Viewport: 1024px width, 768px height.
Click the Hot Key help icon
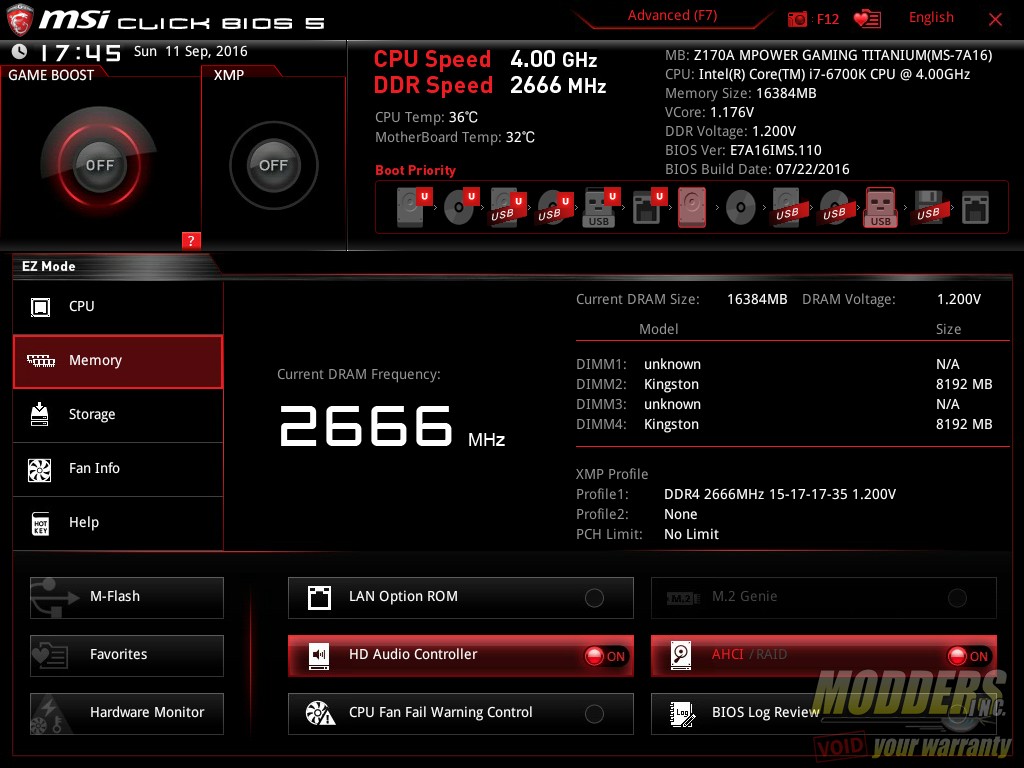pyautogui.click(x=40, y=523)
